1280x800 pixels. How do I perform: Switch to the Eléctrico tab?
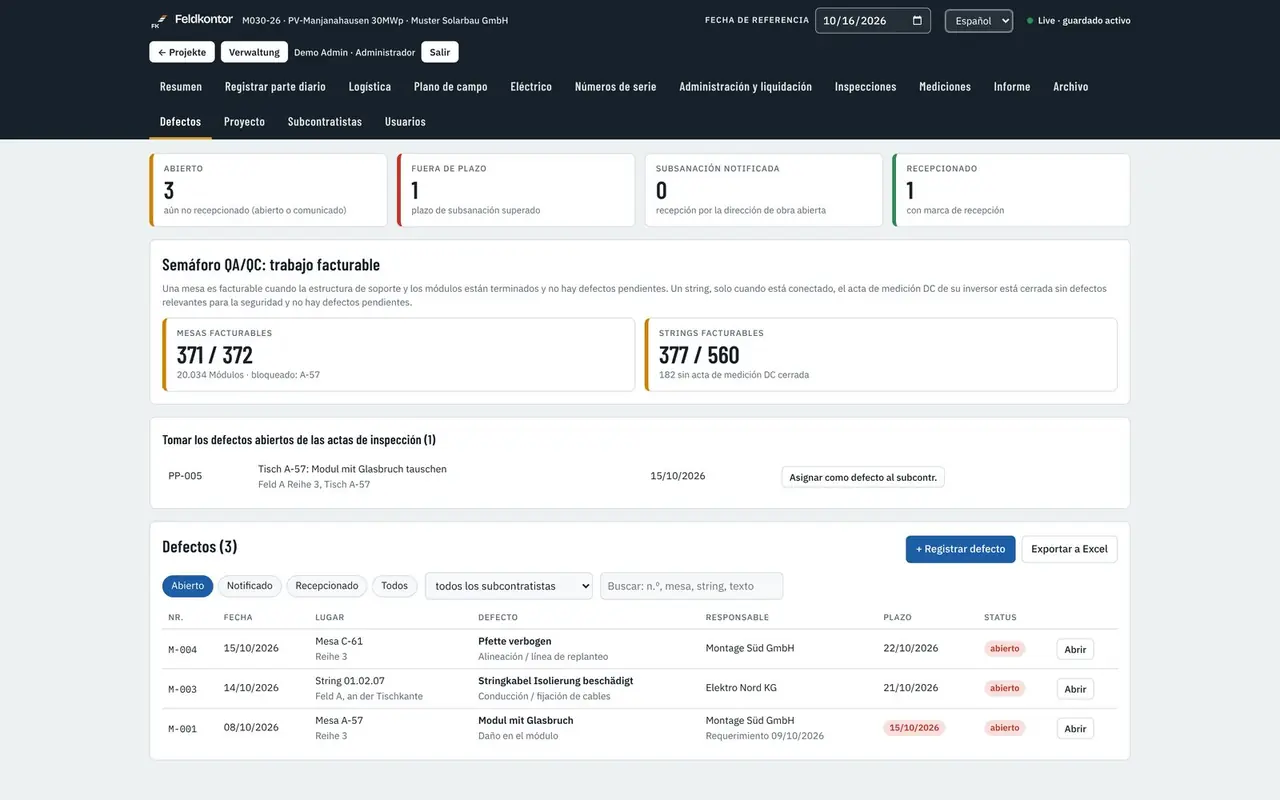(531, 87)
